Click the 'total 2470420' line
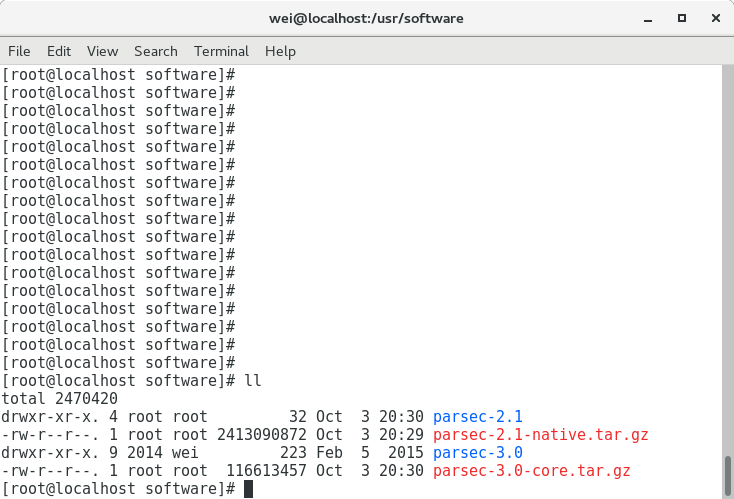Image resolution: width=734 pixels, height=499 pixels. pyautogui.click(x=59, y=398)
